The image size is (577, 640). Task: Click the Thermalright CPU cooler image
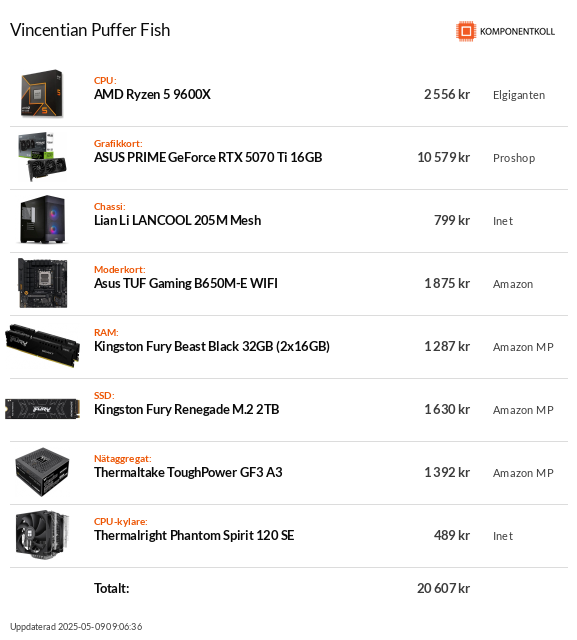click(42, 535)
